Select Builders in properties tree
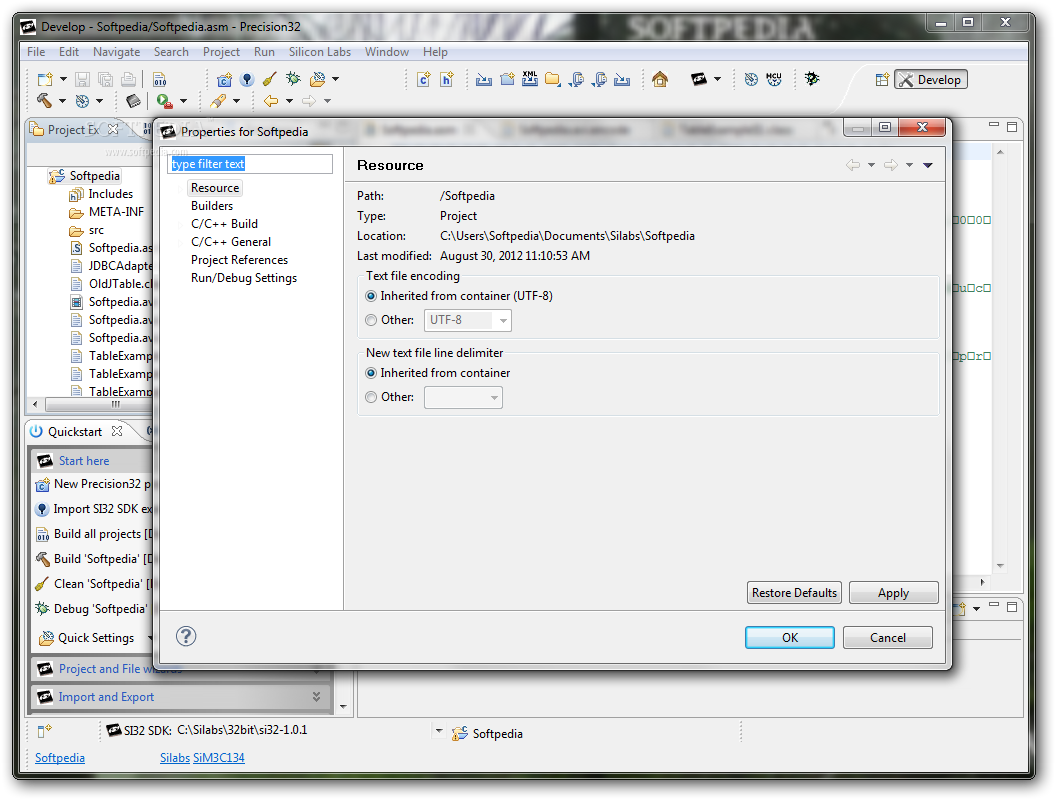The width and height of the screenshot is (1056, 800). pyautogui.click(x=211, y=206)
